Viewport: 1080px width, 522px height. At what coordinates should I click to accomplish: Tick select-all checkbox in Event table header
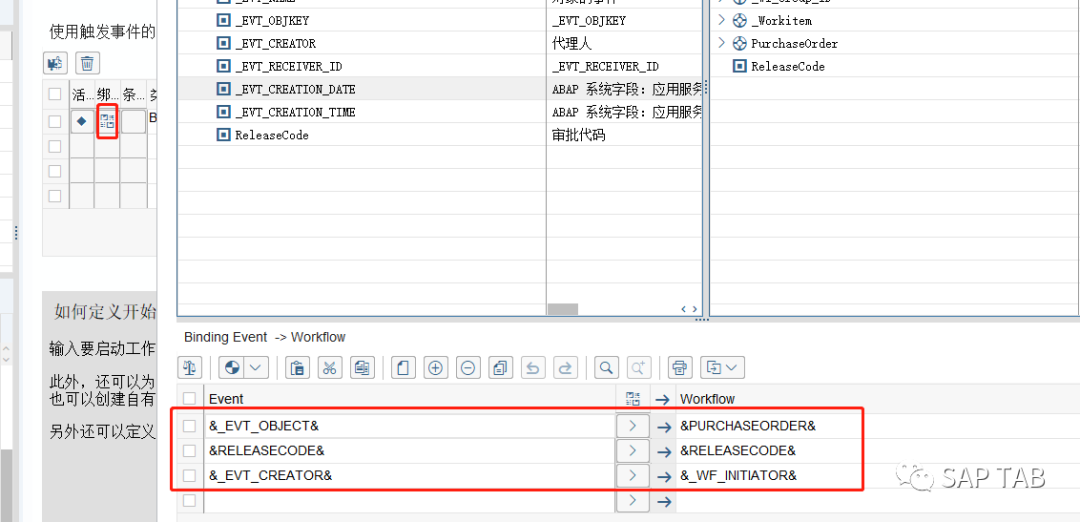coord(189,398)
